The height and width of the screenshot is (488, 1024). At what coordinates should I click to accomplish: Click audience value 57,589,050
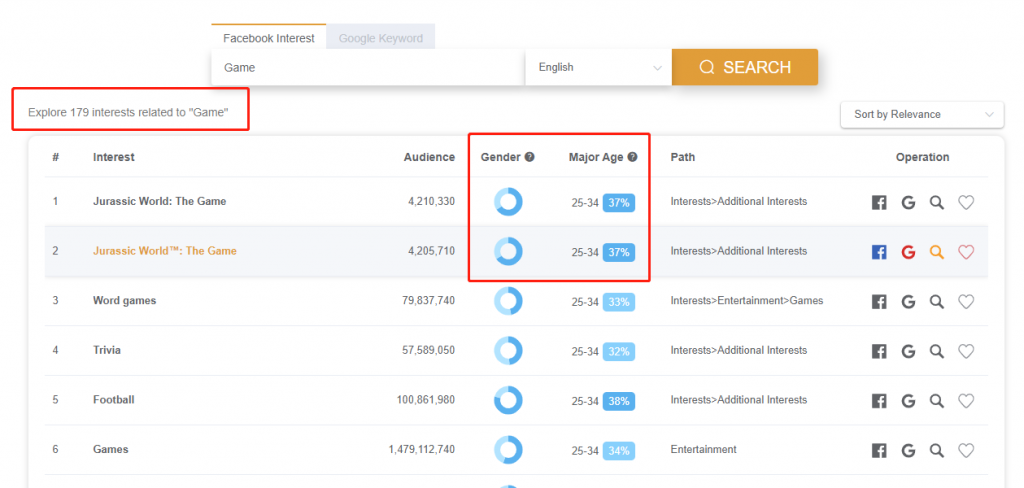tap(428, 350)
